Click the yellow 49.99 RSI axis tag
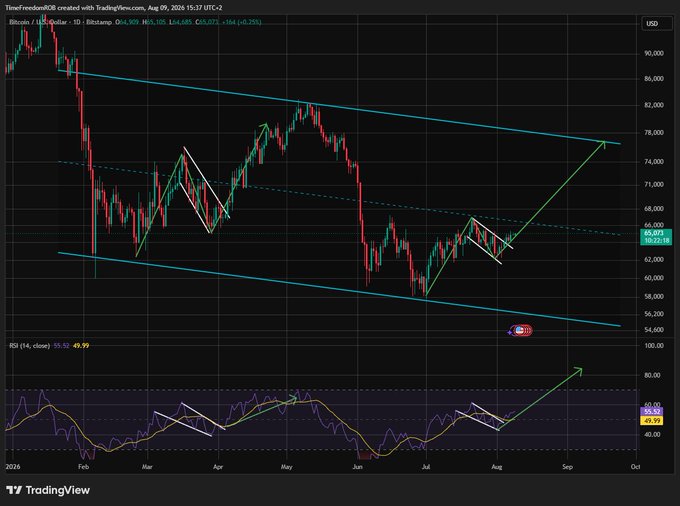 (652, 421)
